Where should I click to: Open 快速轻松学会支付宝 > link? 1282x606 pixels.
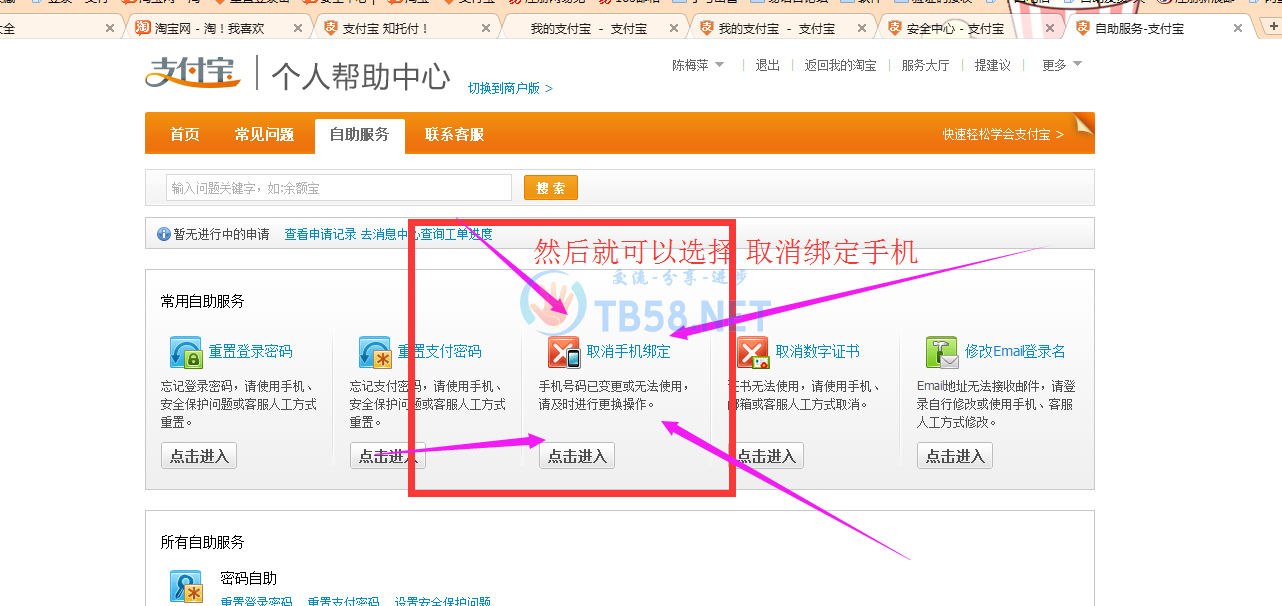click(1003, 134)
